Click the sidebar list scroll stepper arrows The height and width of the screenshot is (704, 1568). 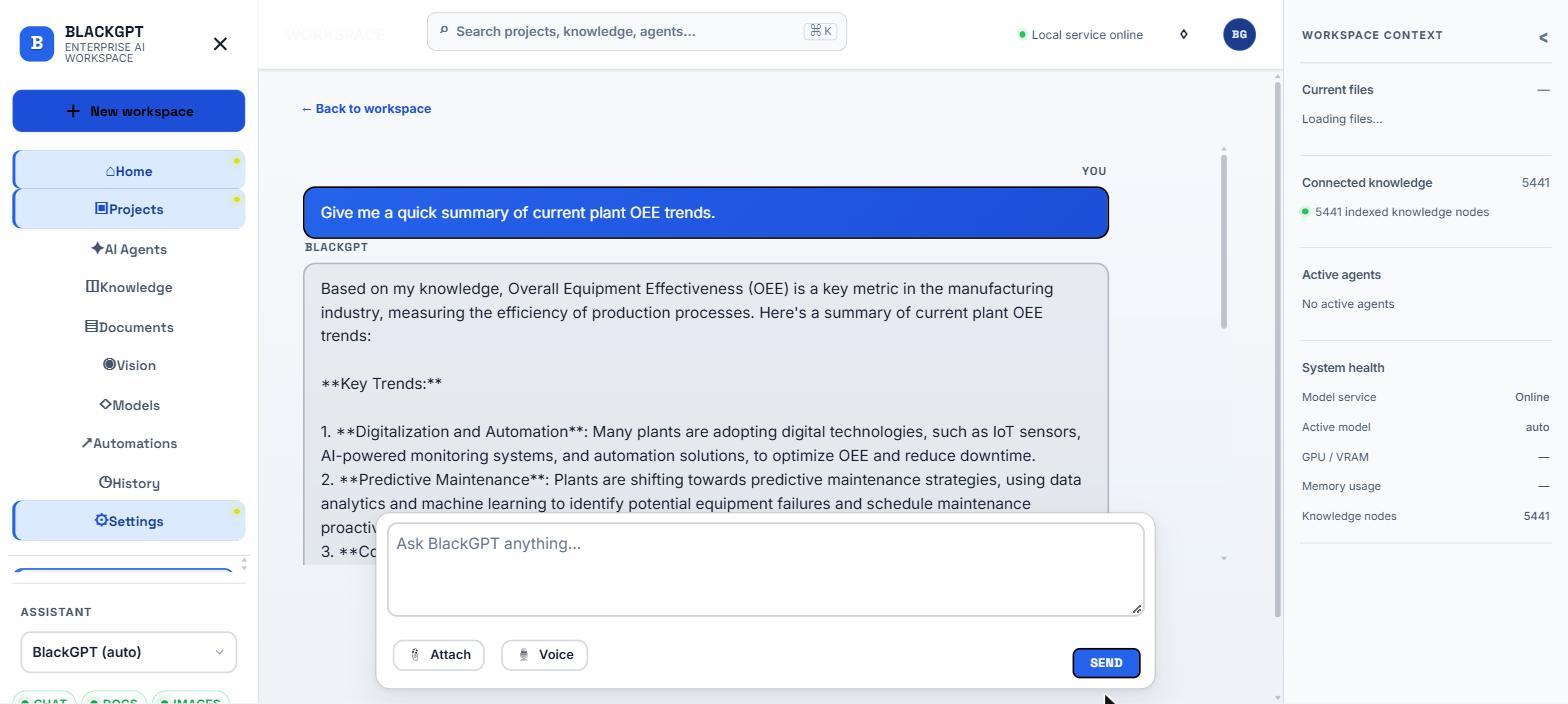tap(244, 565)
